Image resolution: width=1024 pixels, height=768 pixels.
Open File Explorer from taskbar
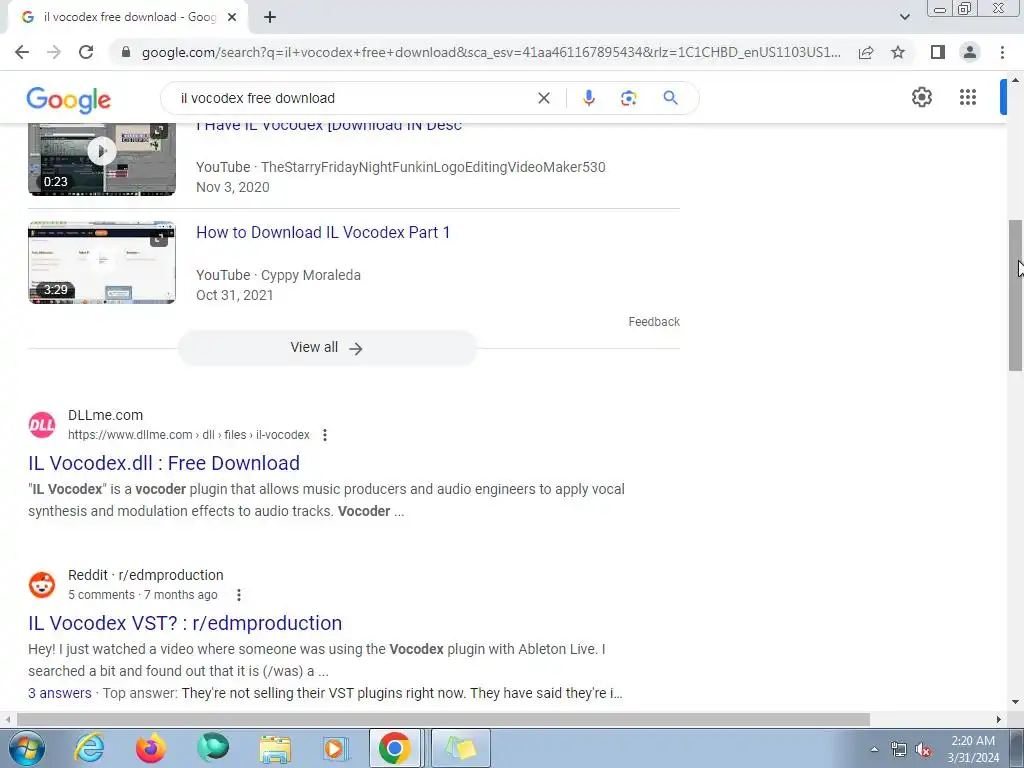[x=275, y=748]
